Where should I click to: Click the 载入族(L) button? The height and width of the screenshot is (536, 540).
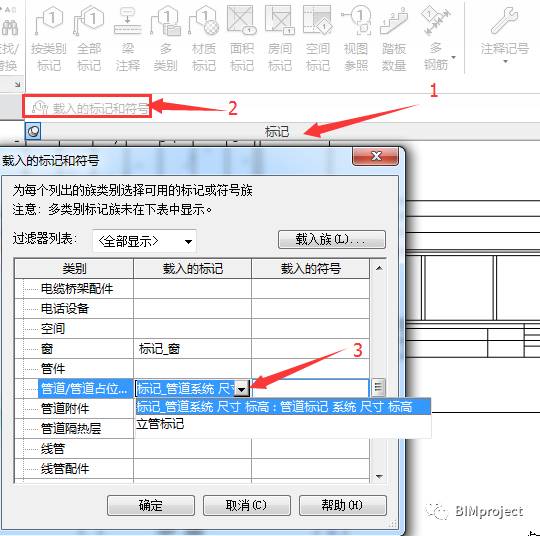tap(332, 239)
